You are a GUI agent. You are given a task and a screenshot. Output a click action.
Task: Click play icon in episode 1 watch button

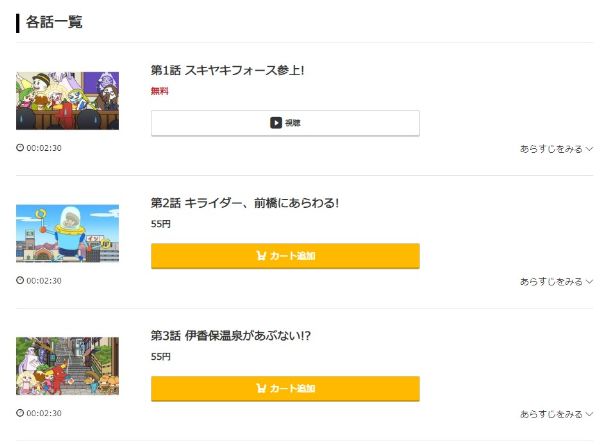[275, 123]
